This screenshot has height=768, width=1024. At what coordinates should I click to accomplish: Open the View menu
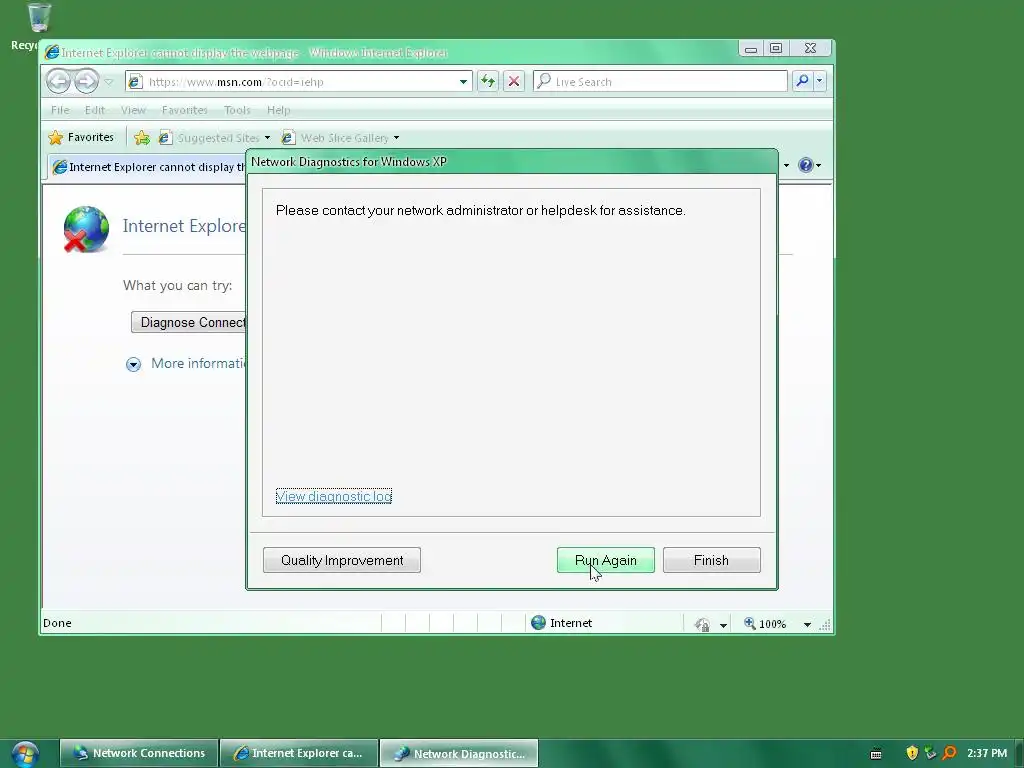tap(133, 110)
